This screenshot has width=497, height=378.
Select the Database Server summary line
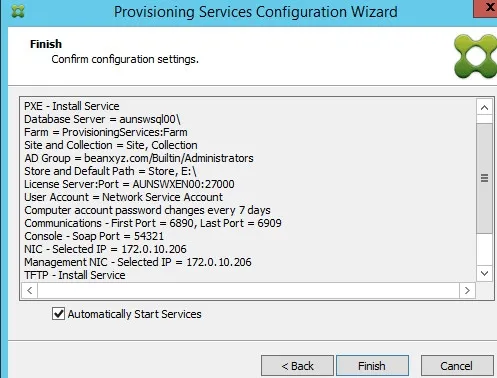pos(102,119)
